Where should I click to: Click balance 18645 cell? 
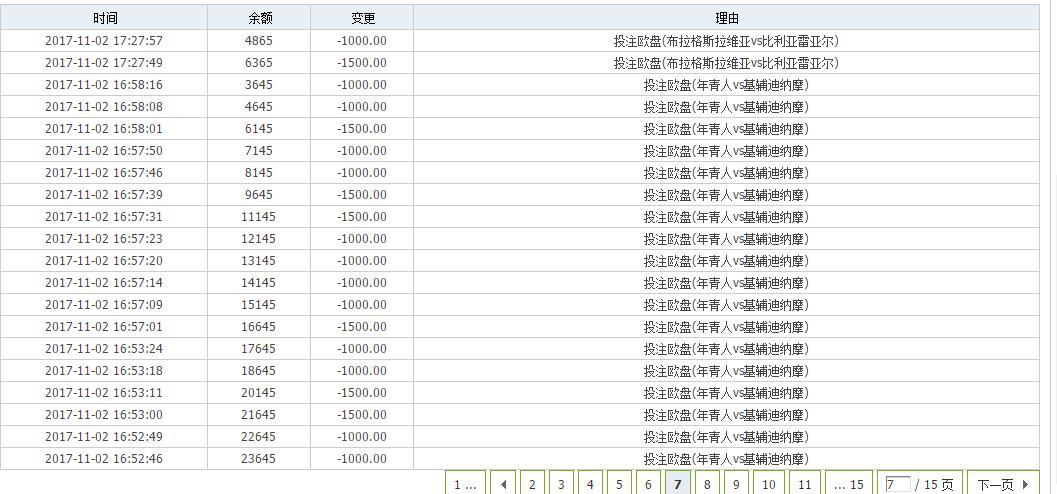pos(259,371)
